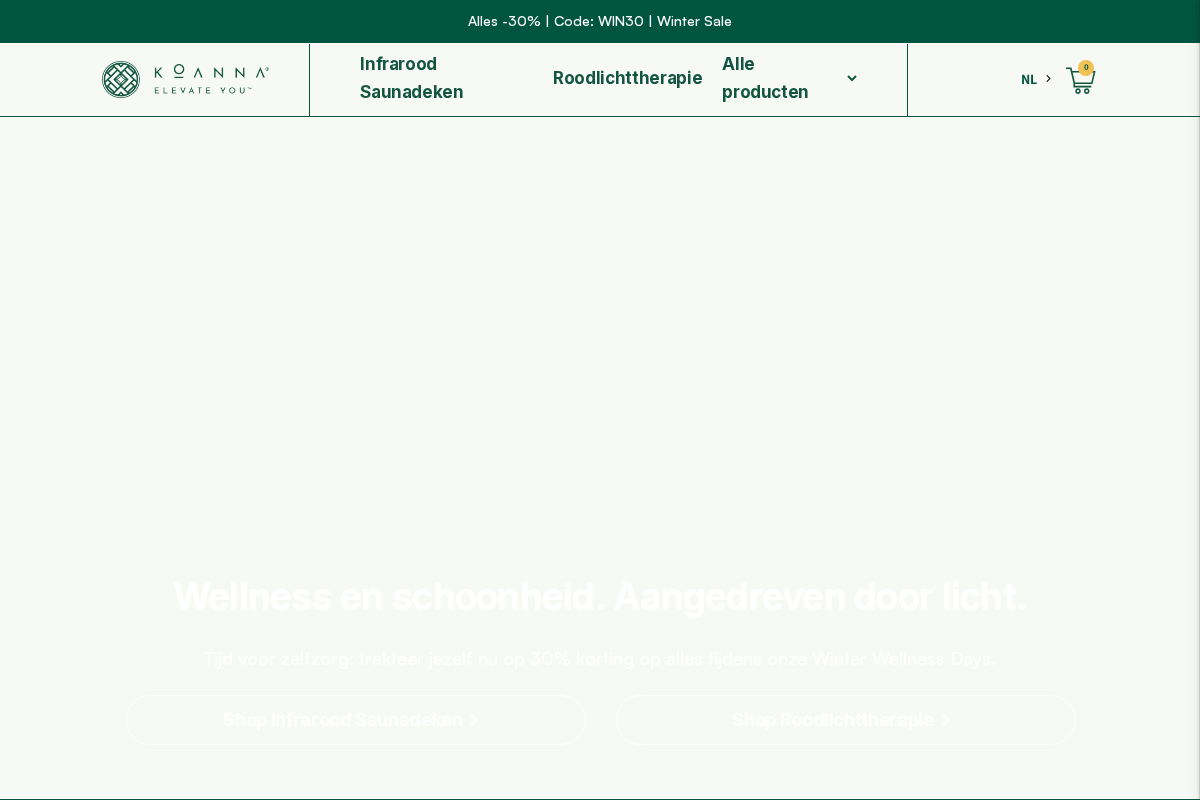
Task: Open the cart via the trolley symbol
Action: point(1080,82)
